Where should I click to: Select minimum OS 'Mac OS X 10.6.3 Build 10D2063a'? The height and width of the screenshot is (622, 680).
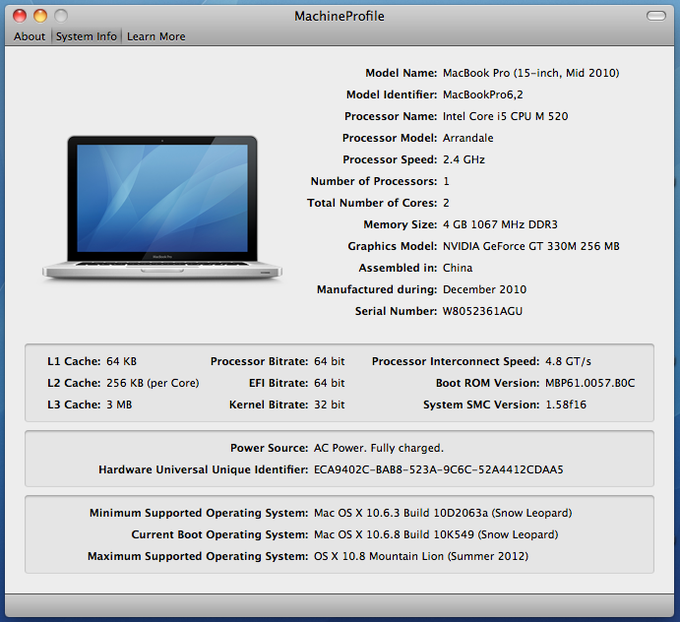(x=401, y=513)
